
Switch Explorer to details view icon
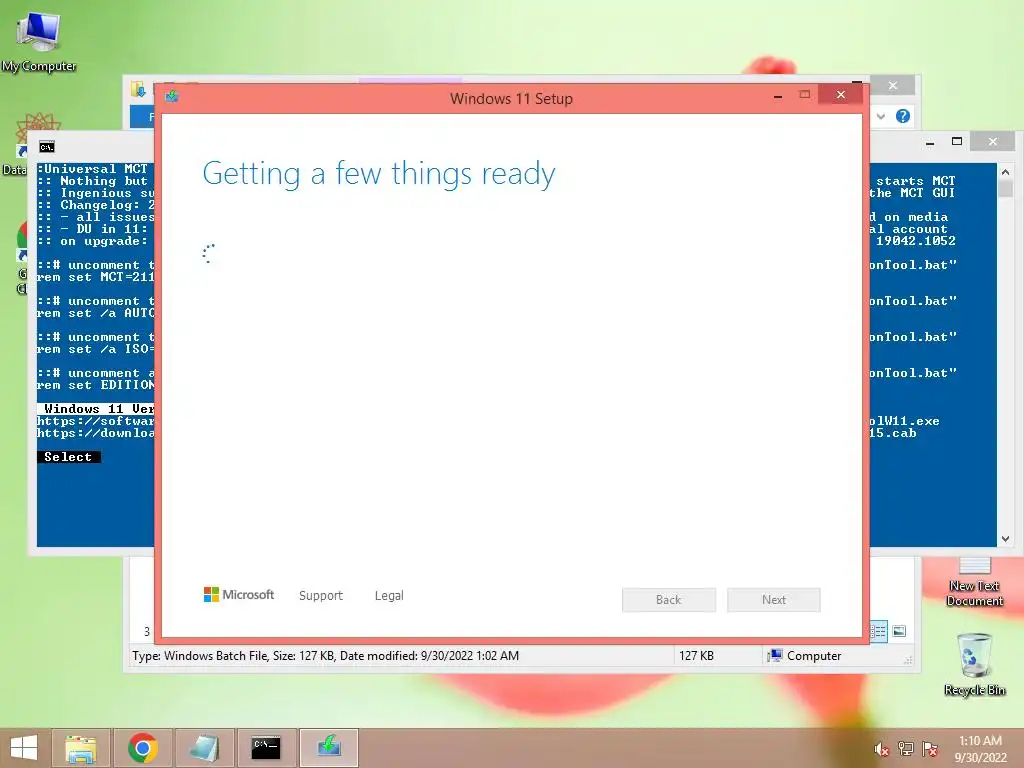[x=878, y=631]
